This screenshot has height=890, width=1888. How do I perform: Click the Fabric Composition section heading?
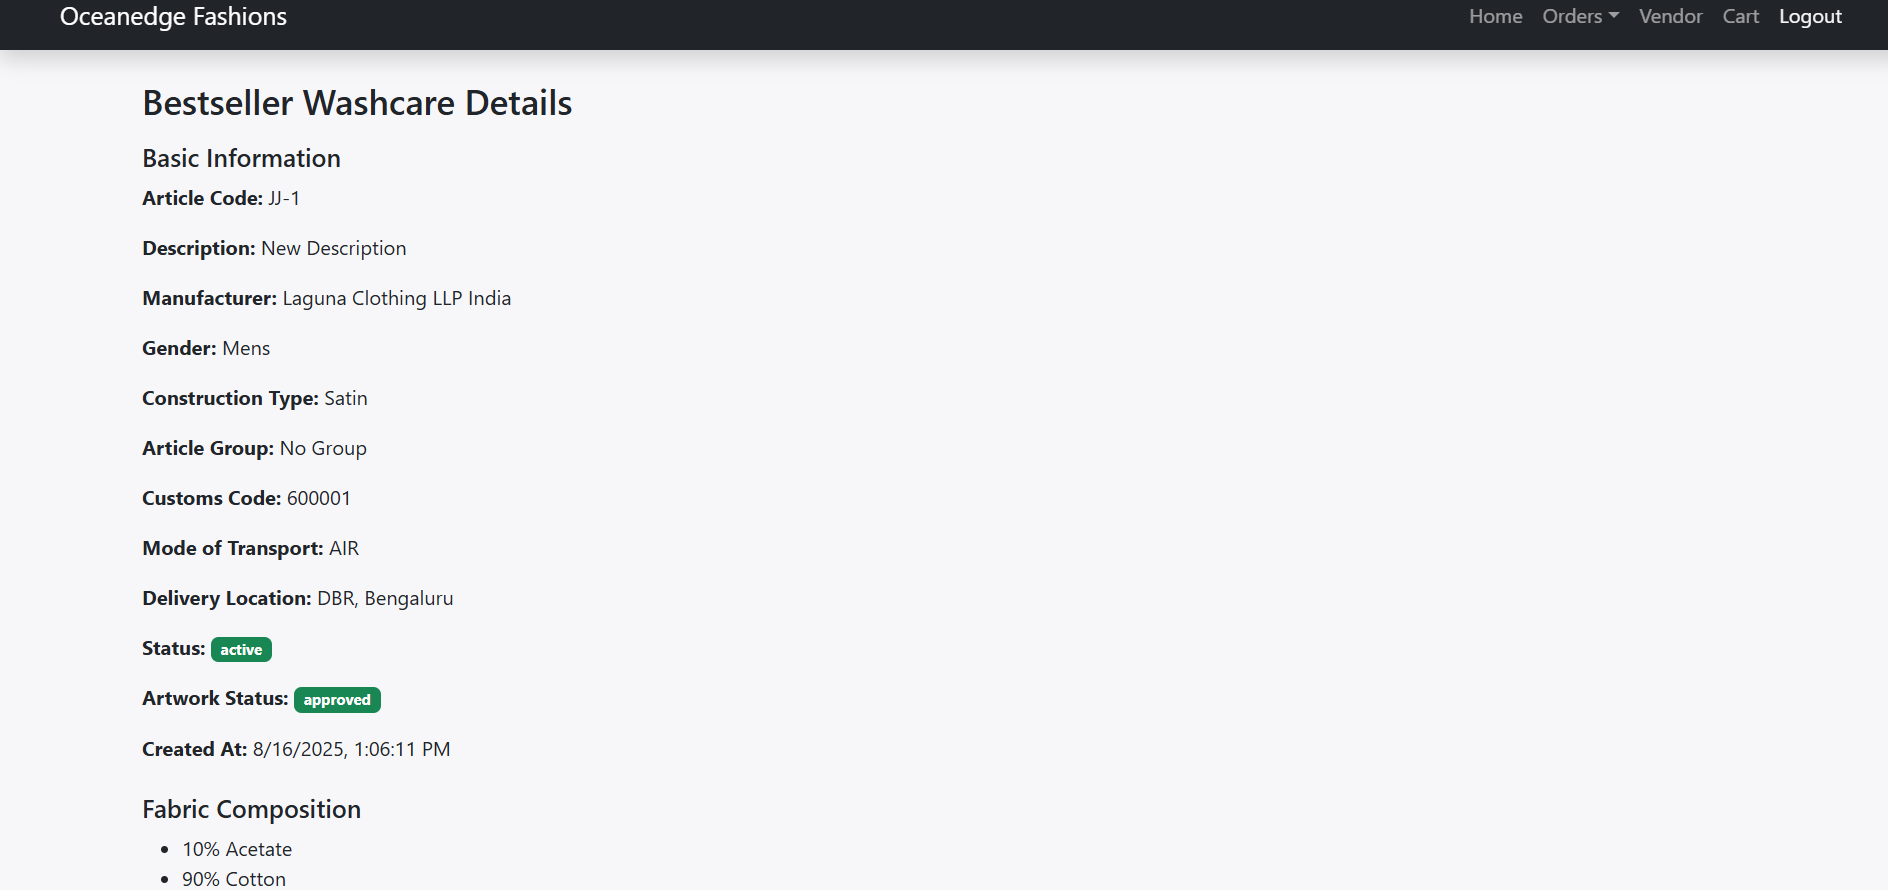tap(251, 809)
